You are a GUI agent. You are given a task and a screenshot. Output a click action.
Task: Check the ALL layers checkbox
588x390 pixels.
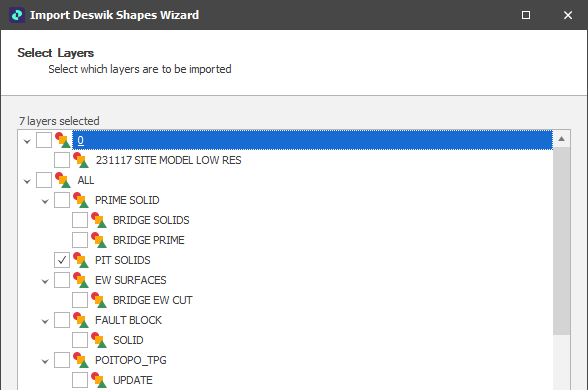[x=44, y=180]
